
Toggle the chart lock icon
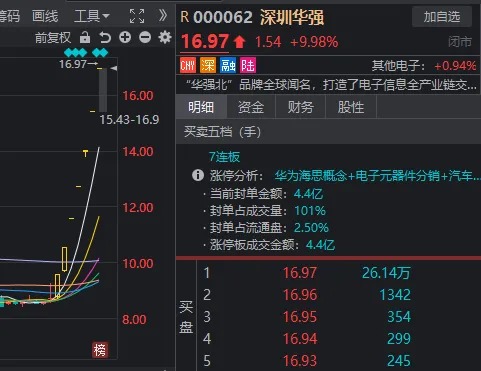point(85,37)
